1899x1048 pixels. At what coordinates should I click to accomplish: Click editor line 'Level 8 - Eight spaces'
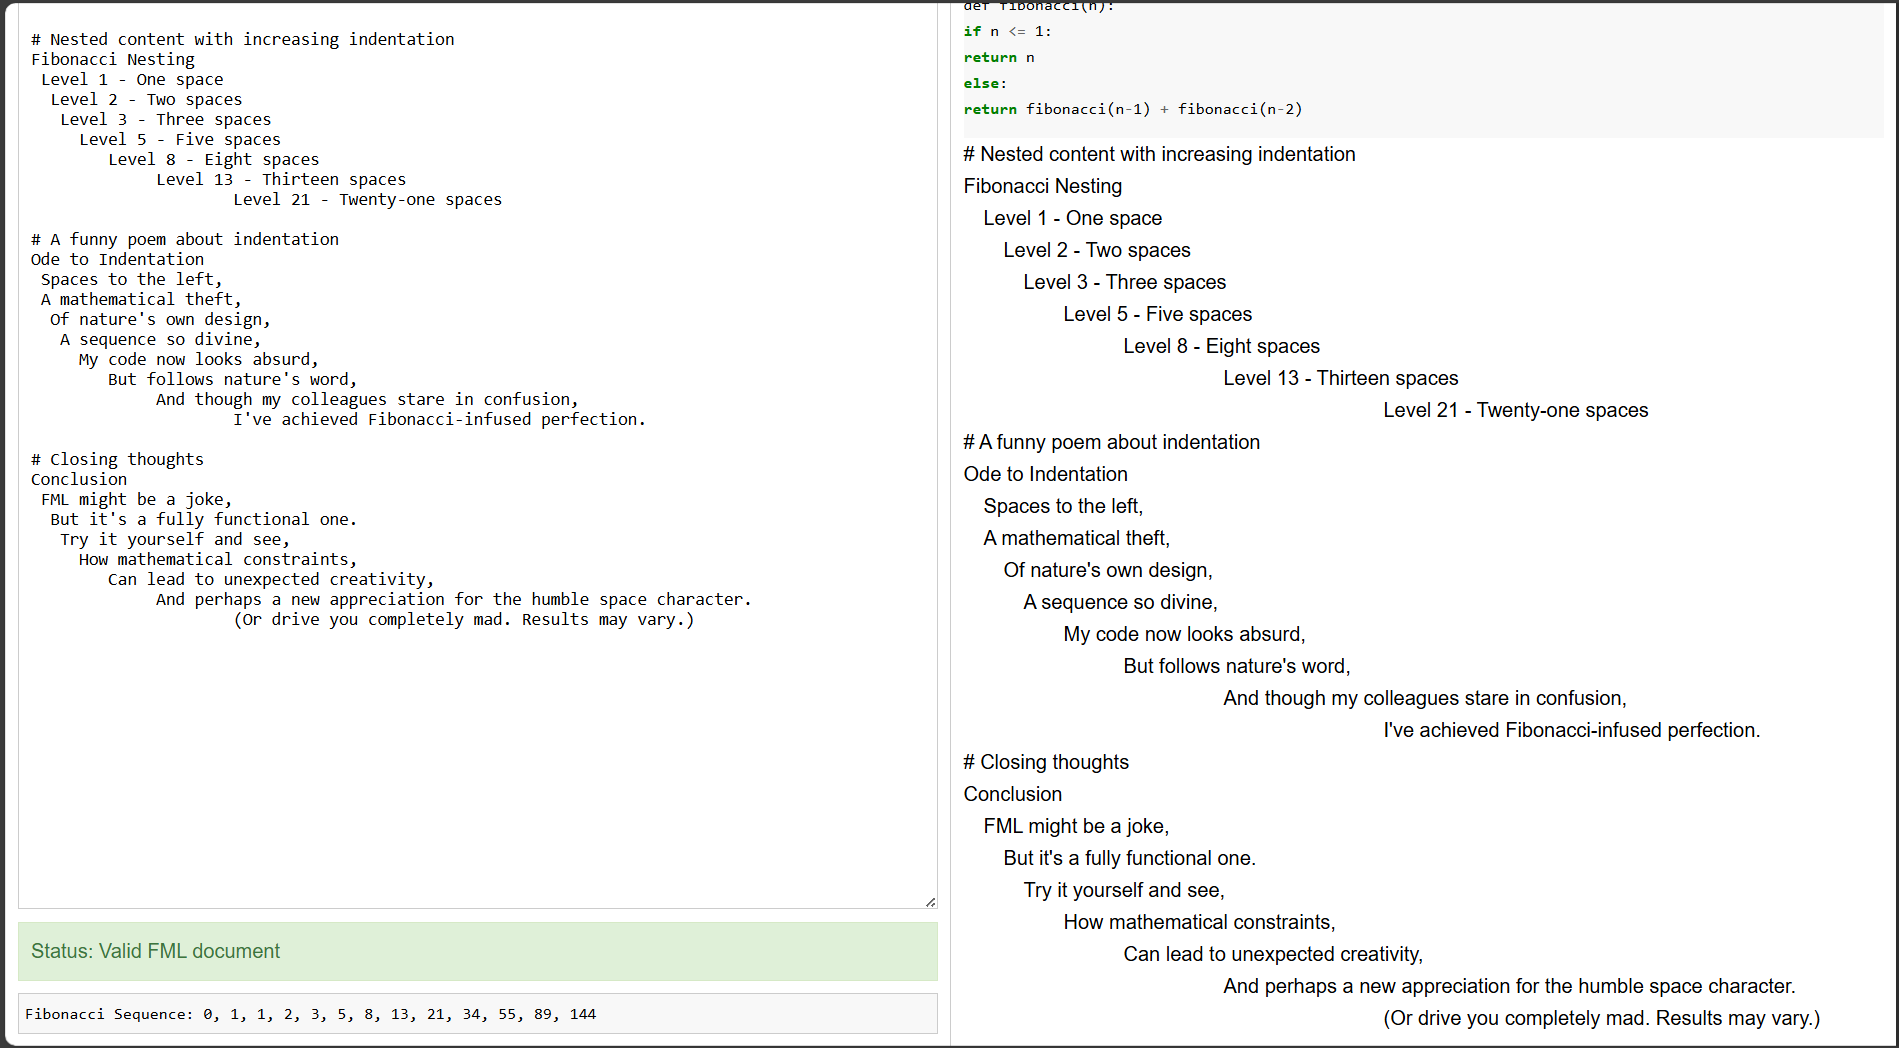[x=214, y=160]
